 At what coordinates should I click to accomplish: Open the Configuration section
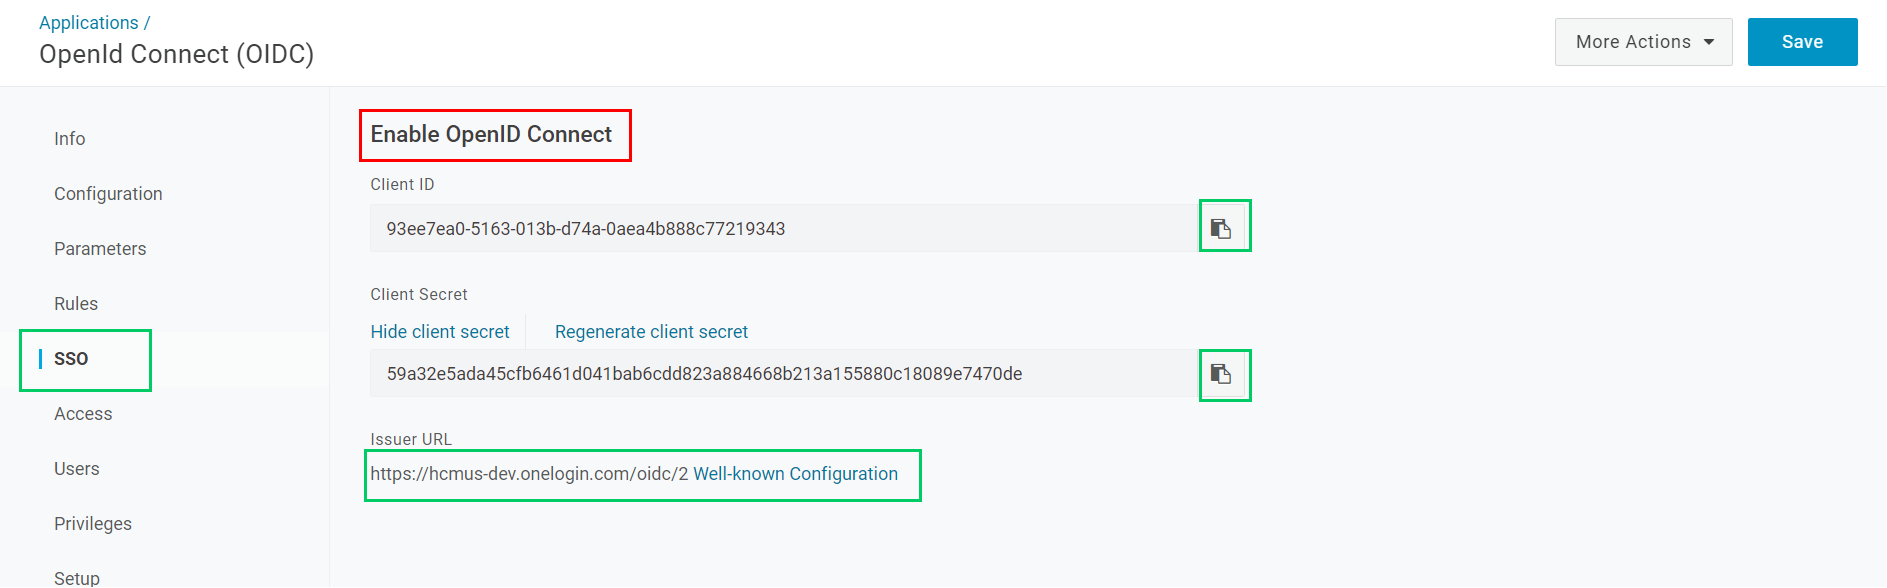108,194
